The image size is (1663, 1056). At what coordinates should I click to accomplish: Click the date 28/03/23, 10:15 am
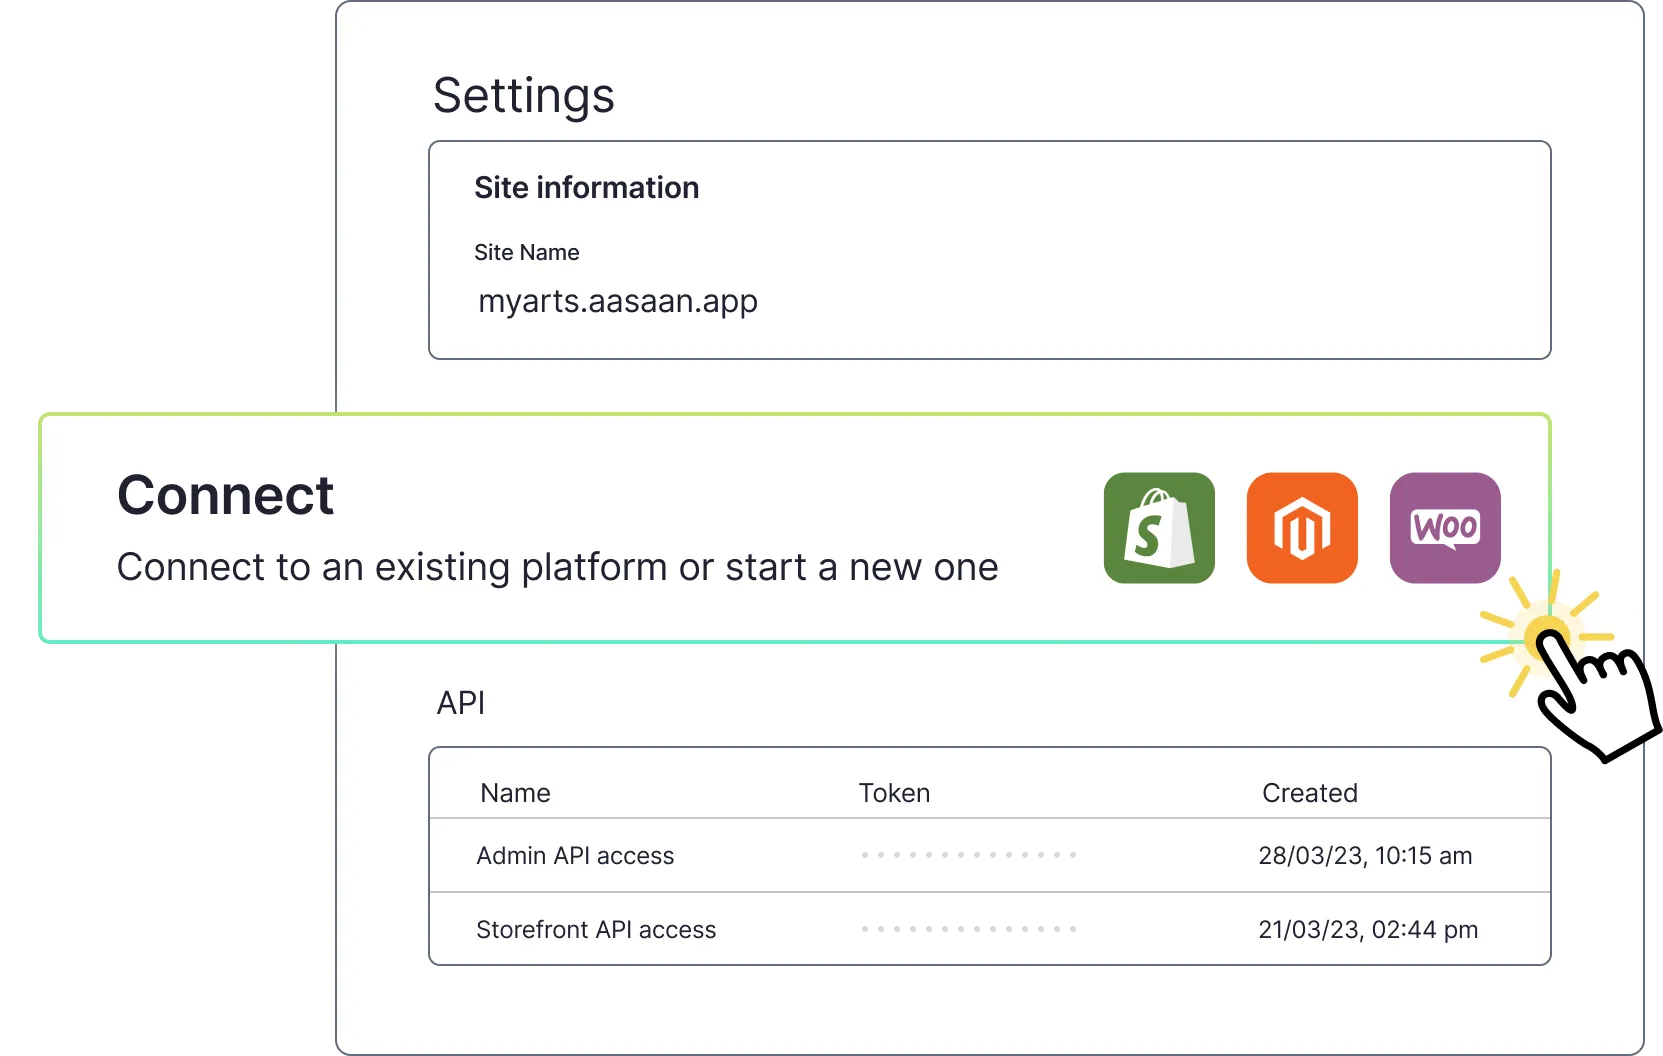tap(1365, 856)
